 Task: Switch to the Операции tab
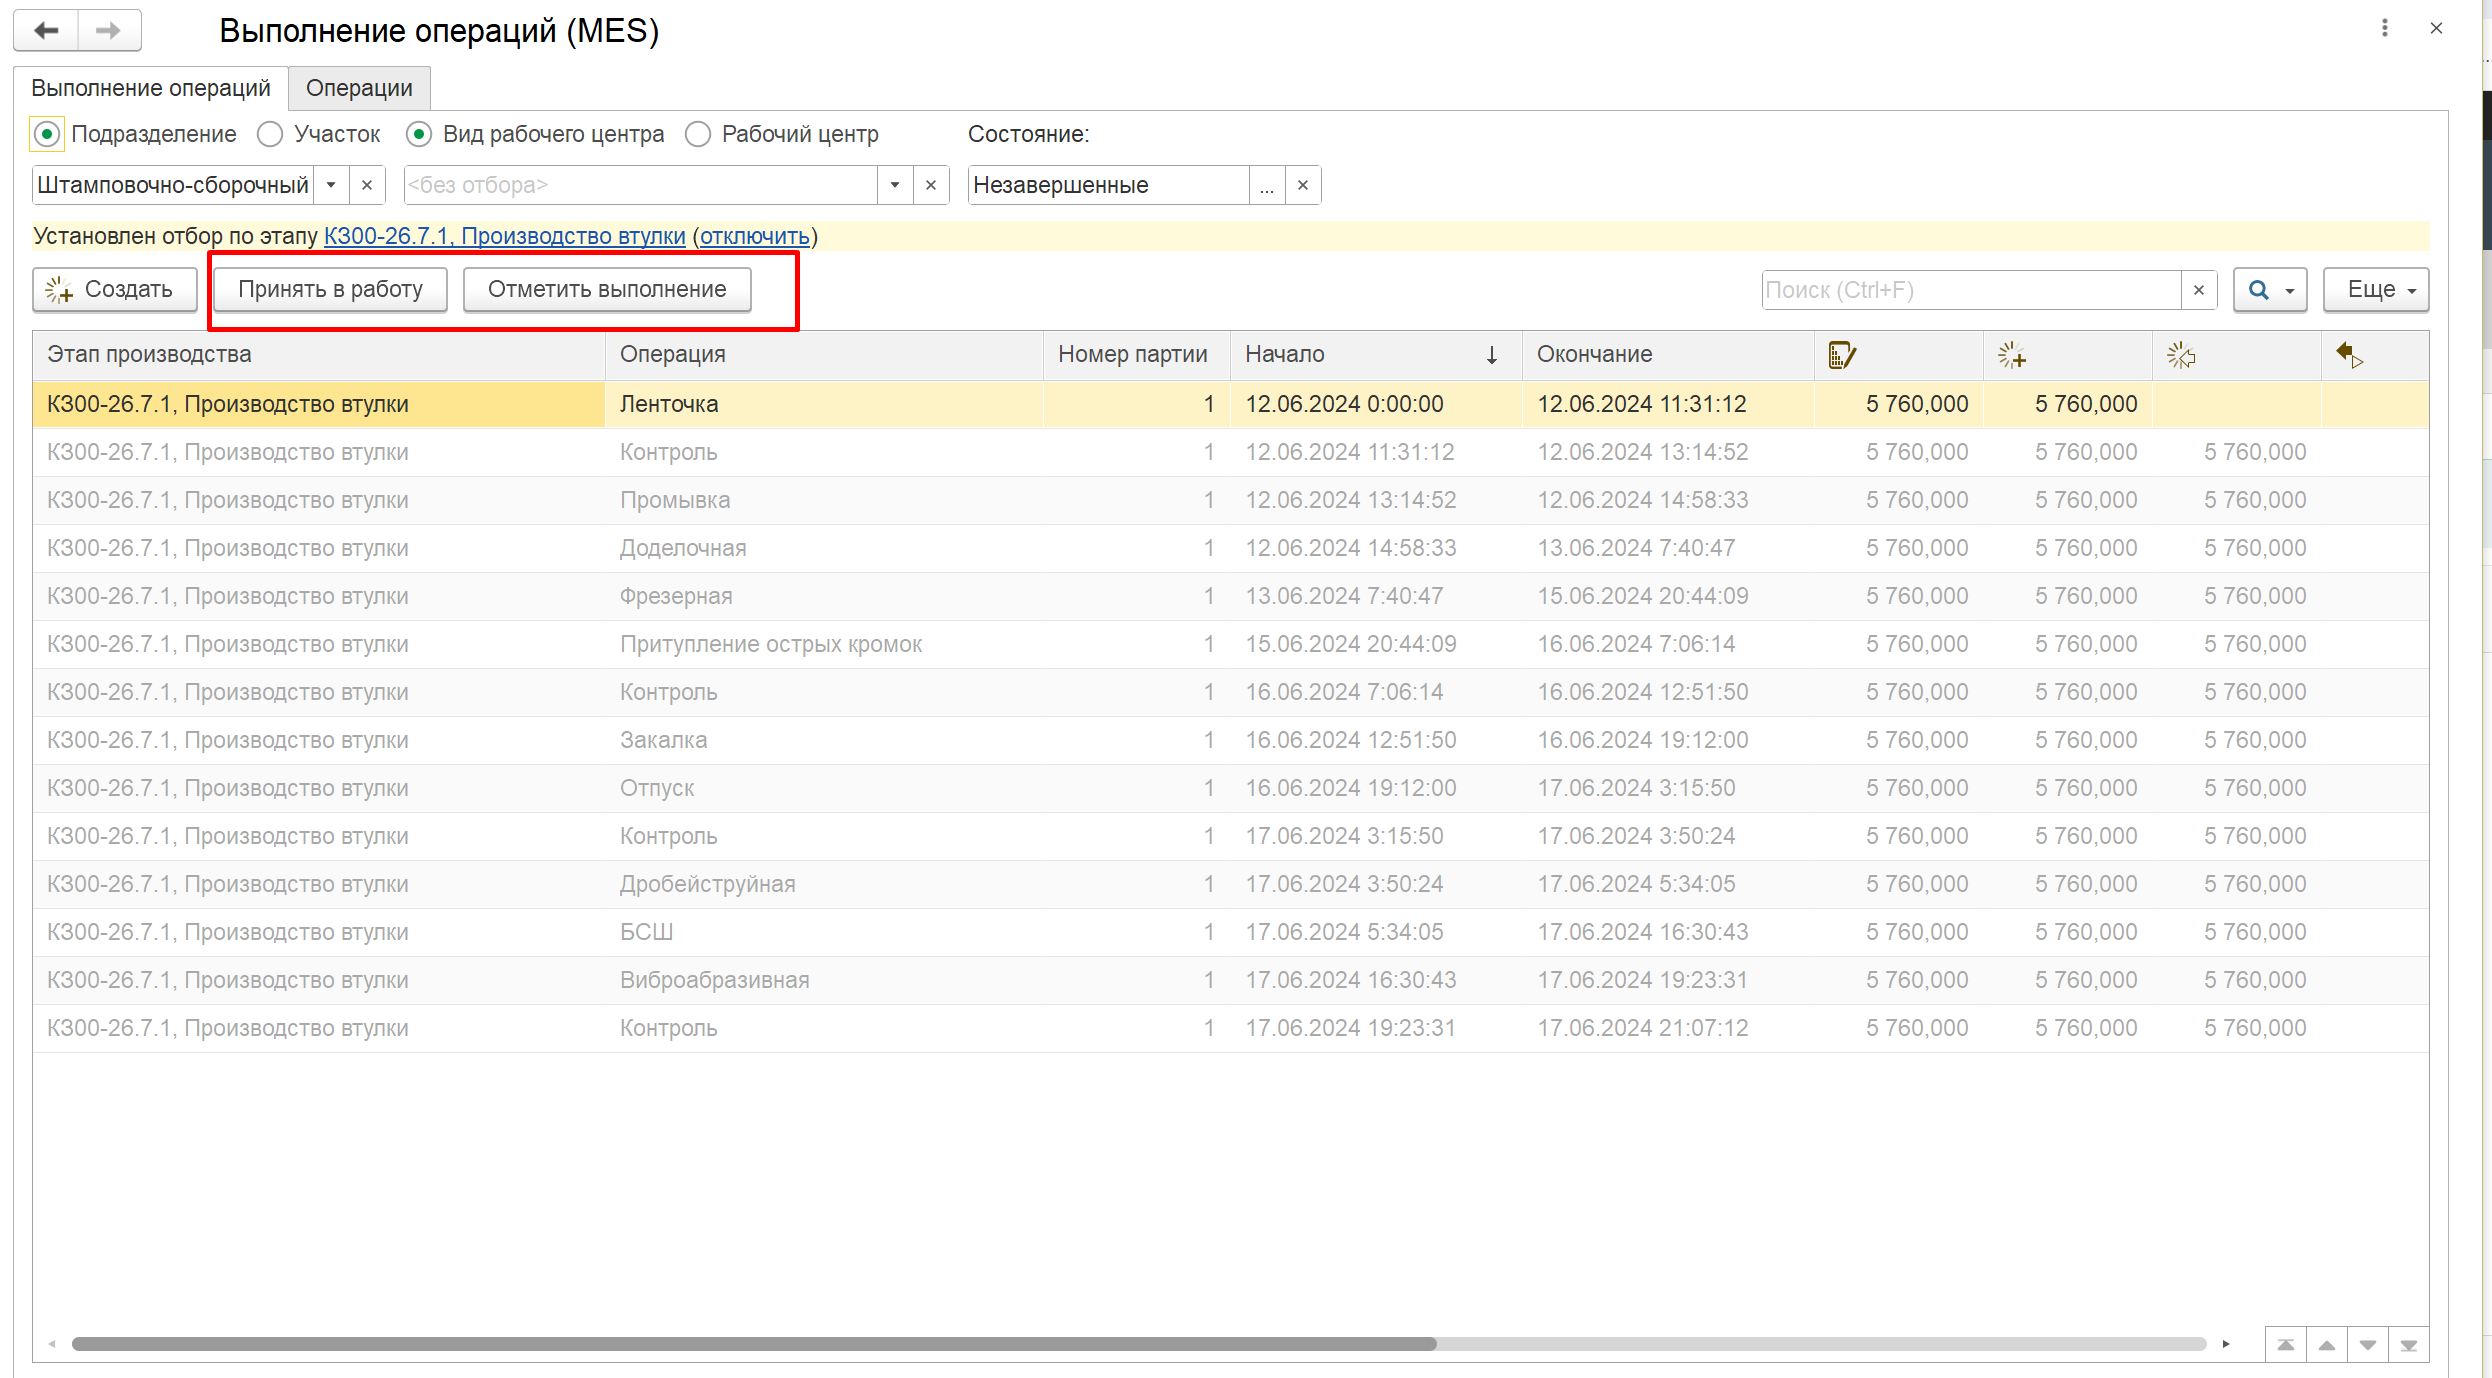coord(359,88)
